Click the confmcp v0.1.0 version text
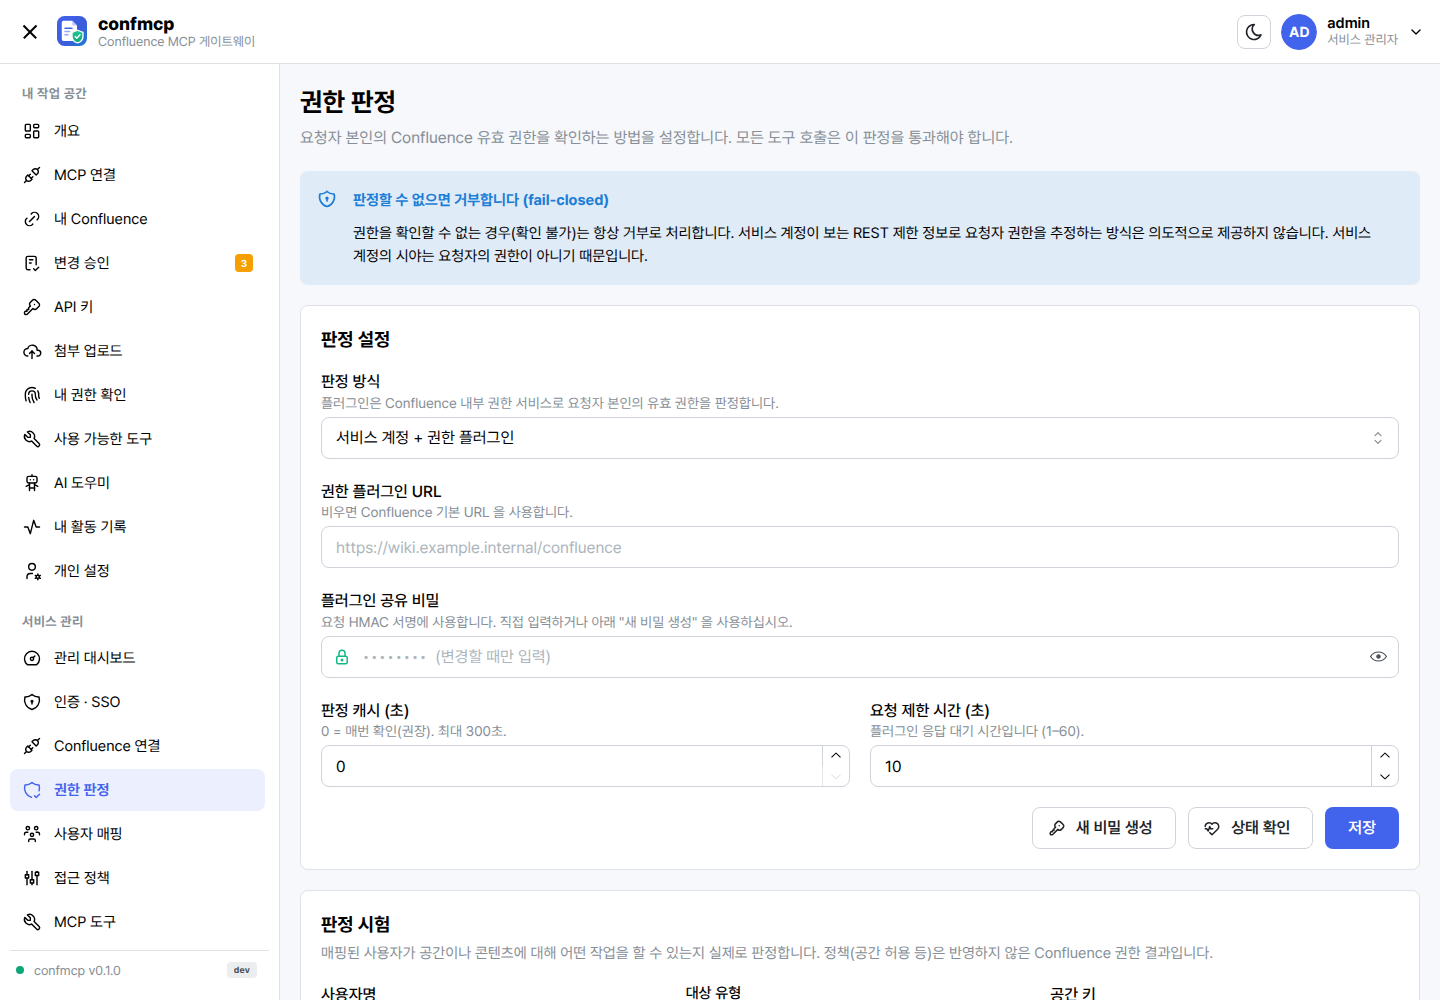1440x1000 pixels. [x=77, y=971]
